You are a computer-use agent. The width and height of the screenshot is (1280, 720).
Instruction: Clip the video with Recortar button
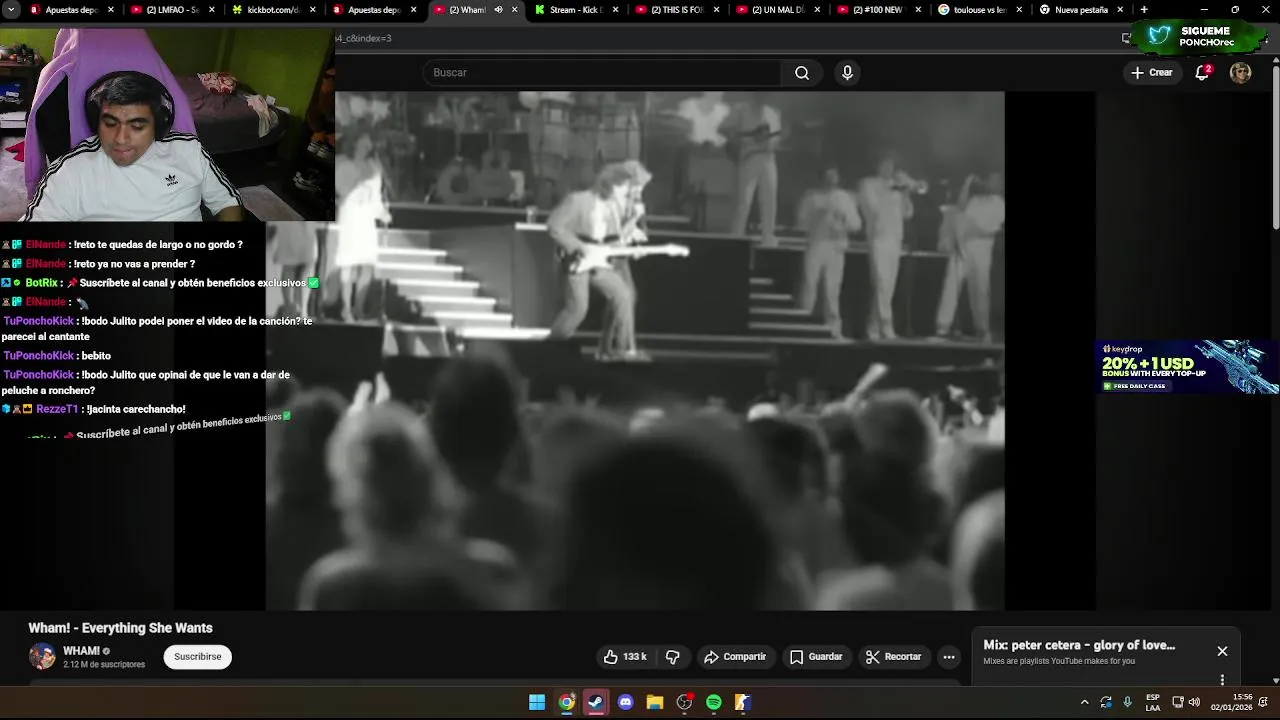click(x=893, y=657)
